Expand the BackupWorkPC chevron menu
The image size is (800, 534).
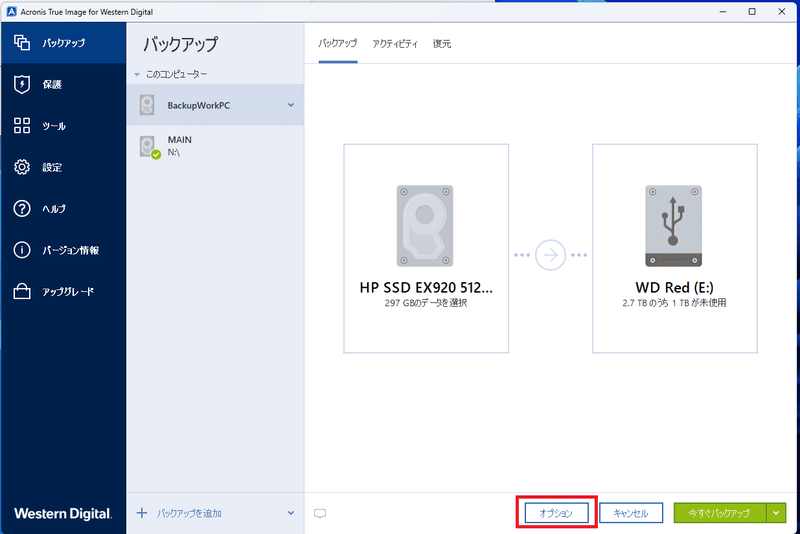291,105
